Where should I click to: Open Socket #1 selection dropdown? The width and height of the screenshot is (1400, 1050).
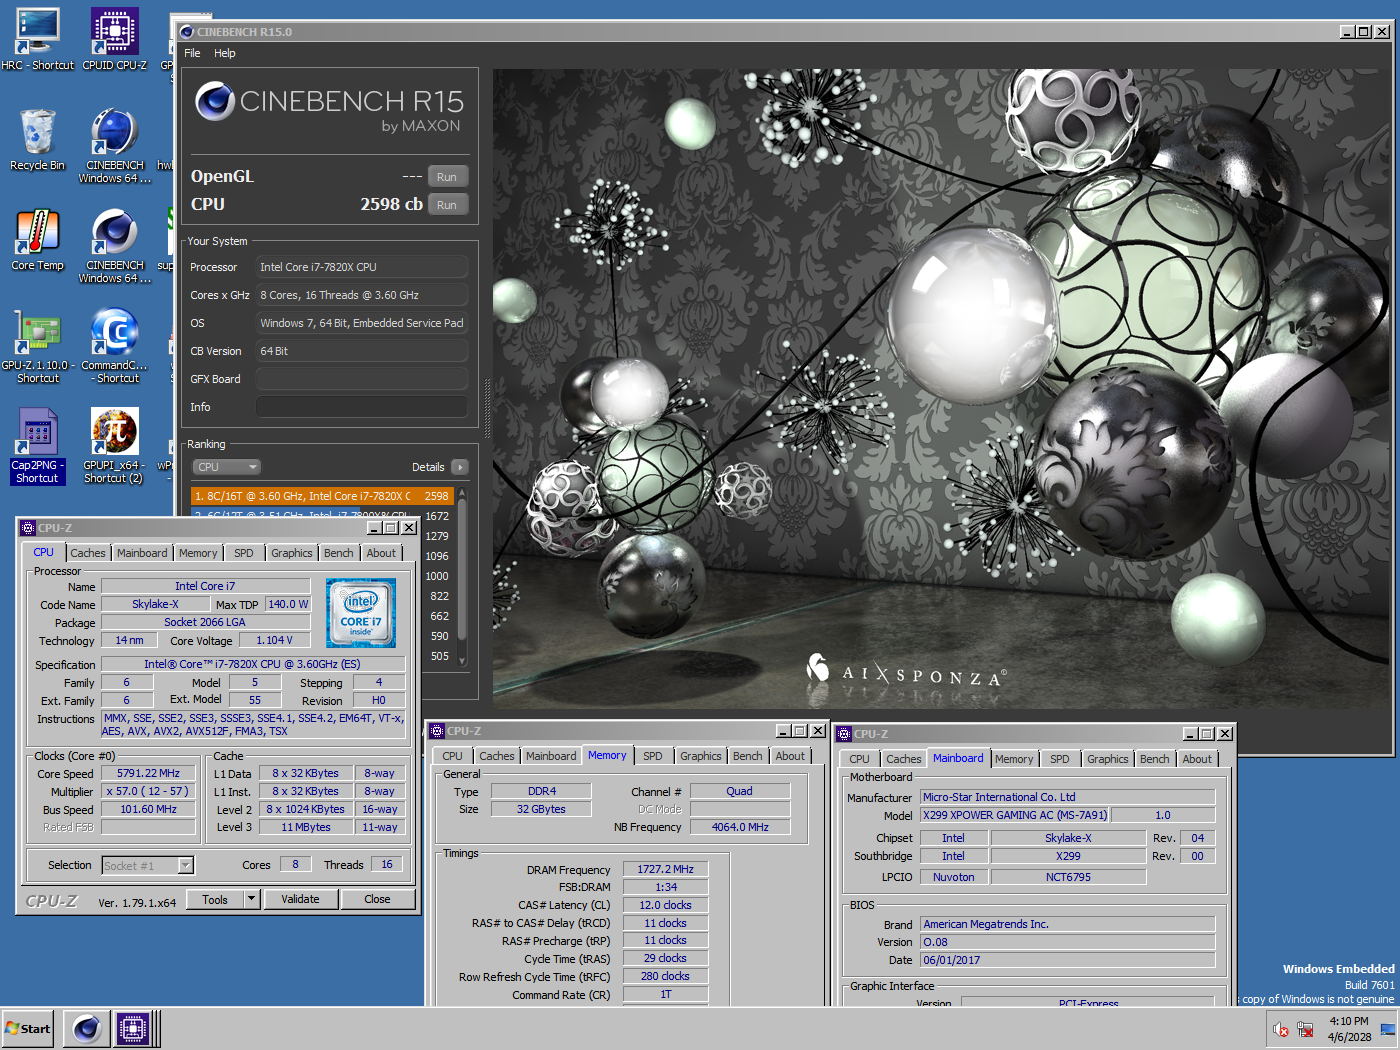tap(148, 866)
